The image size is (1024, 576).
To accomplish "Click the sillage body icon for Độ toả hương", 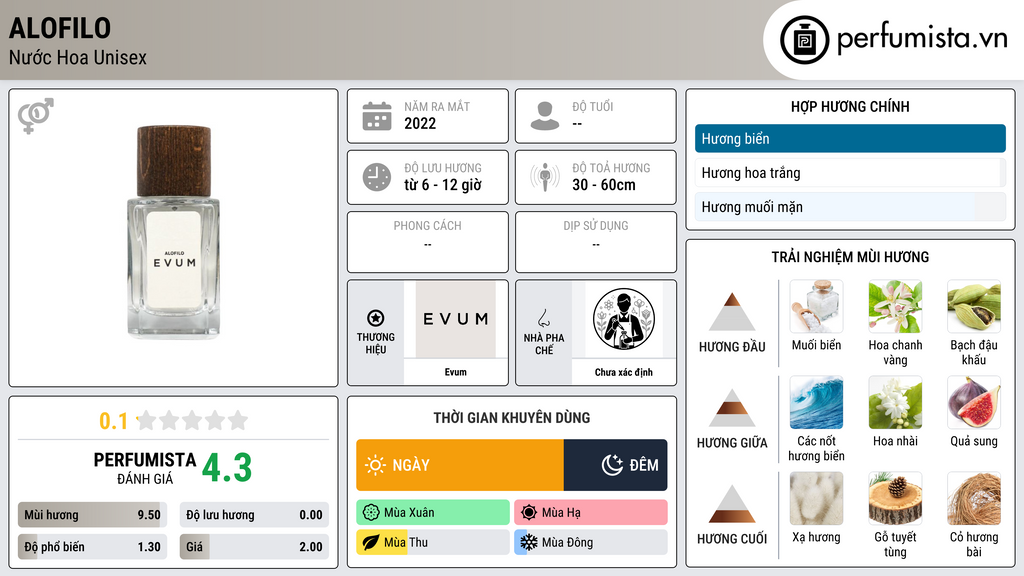I will tap(545, 177).
